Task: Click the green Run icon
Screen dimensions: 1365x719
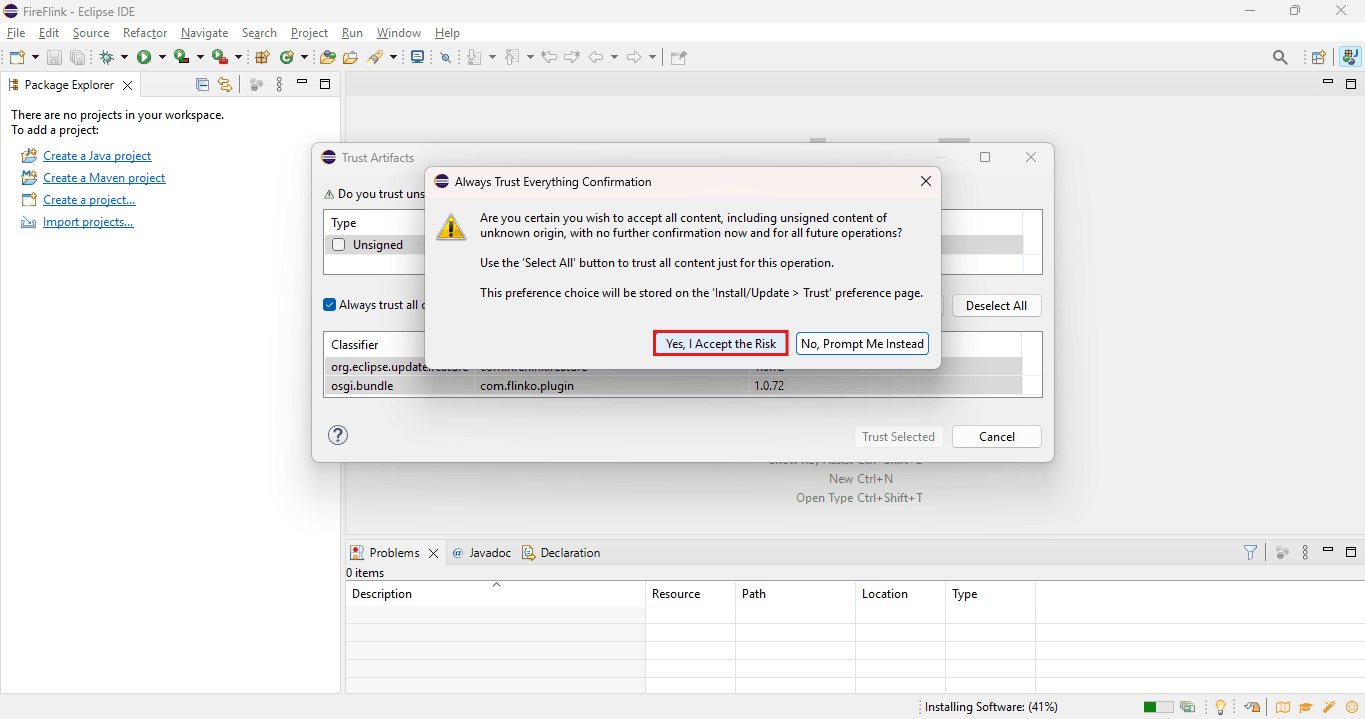Action: [144, 57]
